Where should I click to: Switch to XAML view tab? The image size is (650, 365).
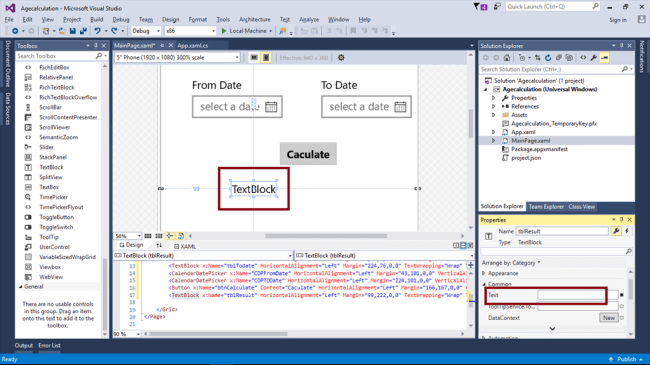point(185,246)
